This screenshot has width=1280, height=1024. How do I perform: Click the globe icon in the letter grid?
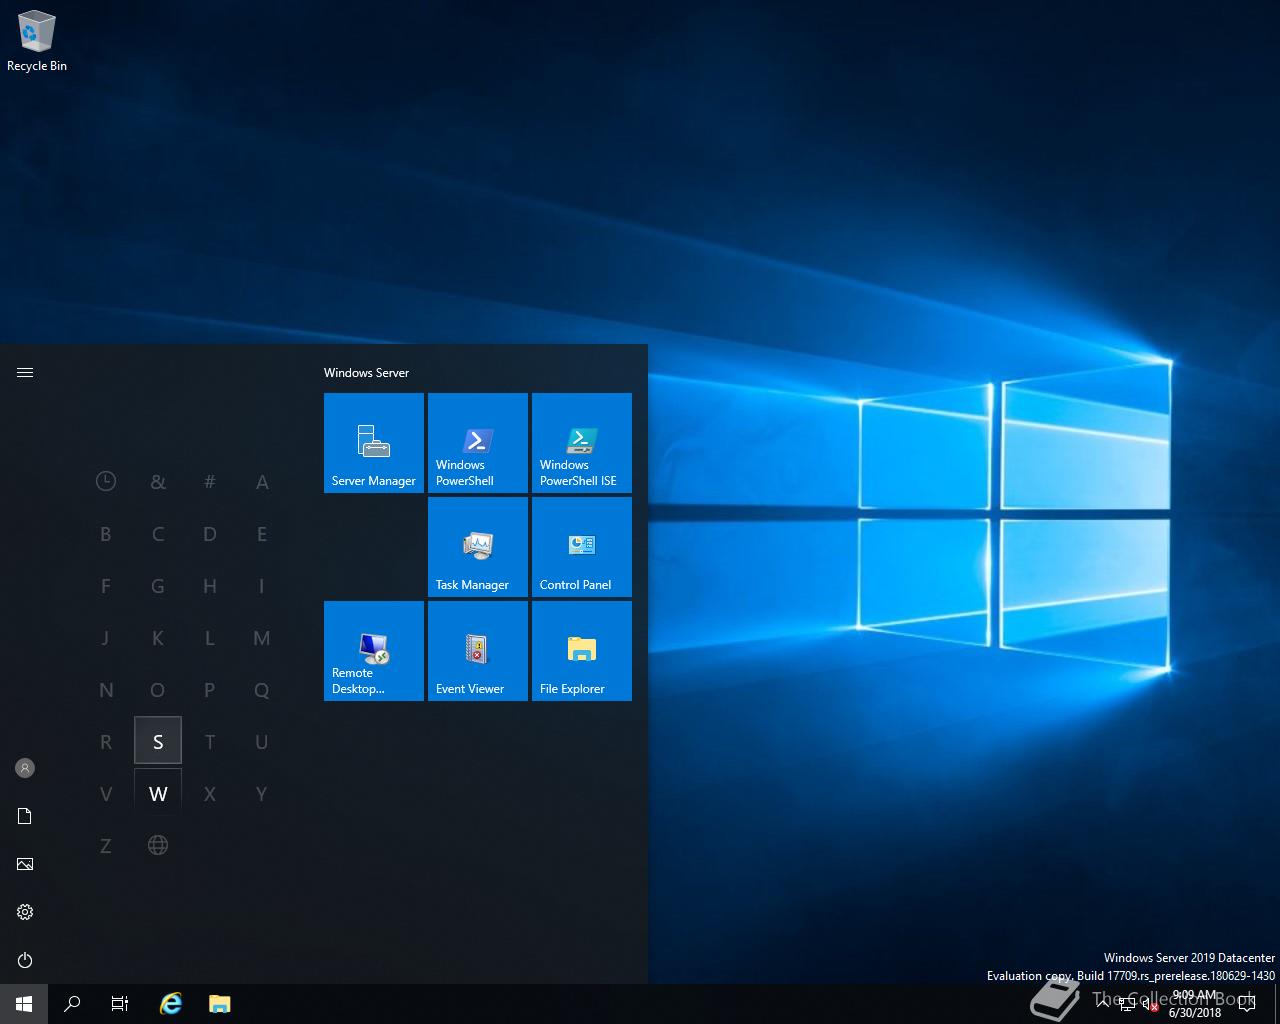pyautogui.click(x=158, y=845)
